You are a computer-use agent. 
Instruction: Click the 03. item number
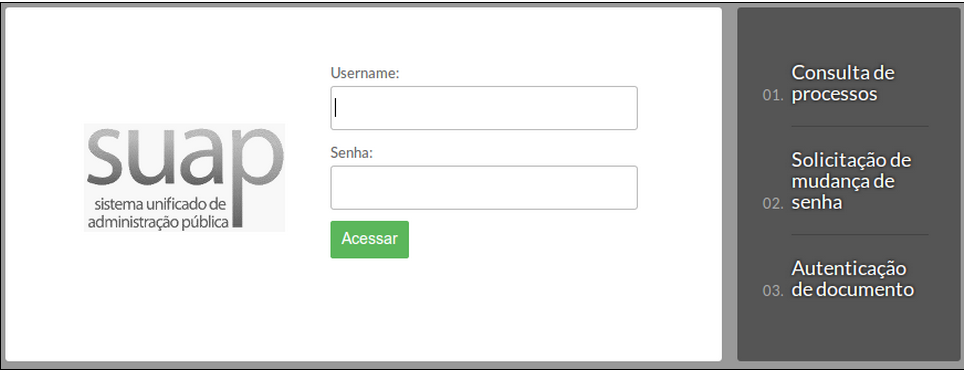[773, 290]
